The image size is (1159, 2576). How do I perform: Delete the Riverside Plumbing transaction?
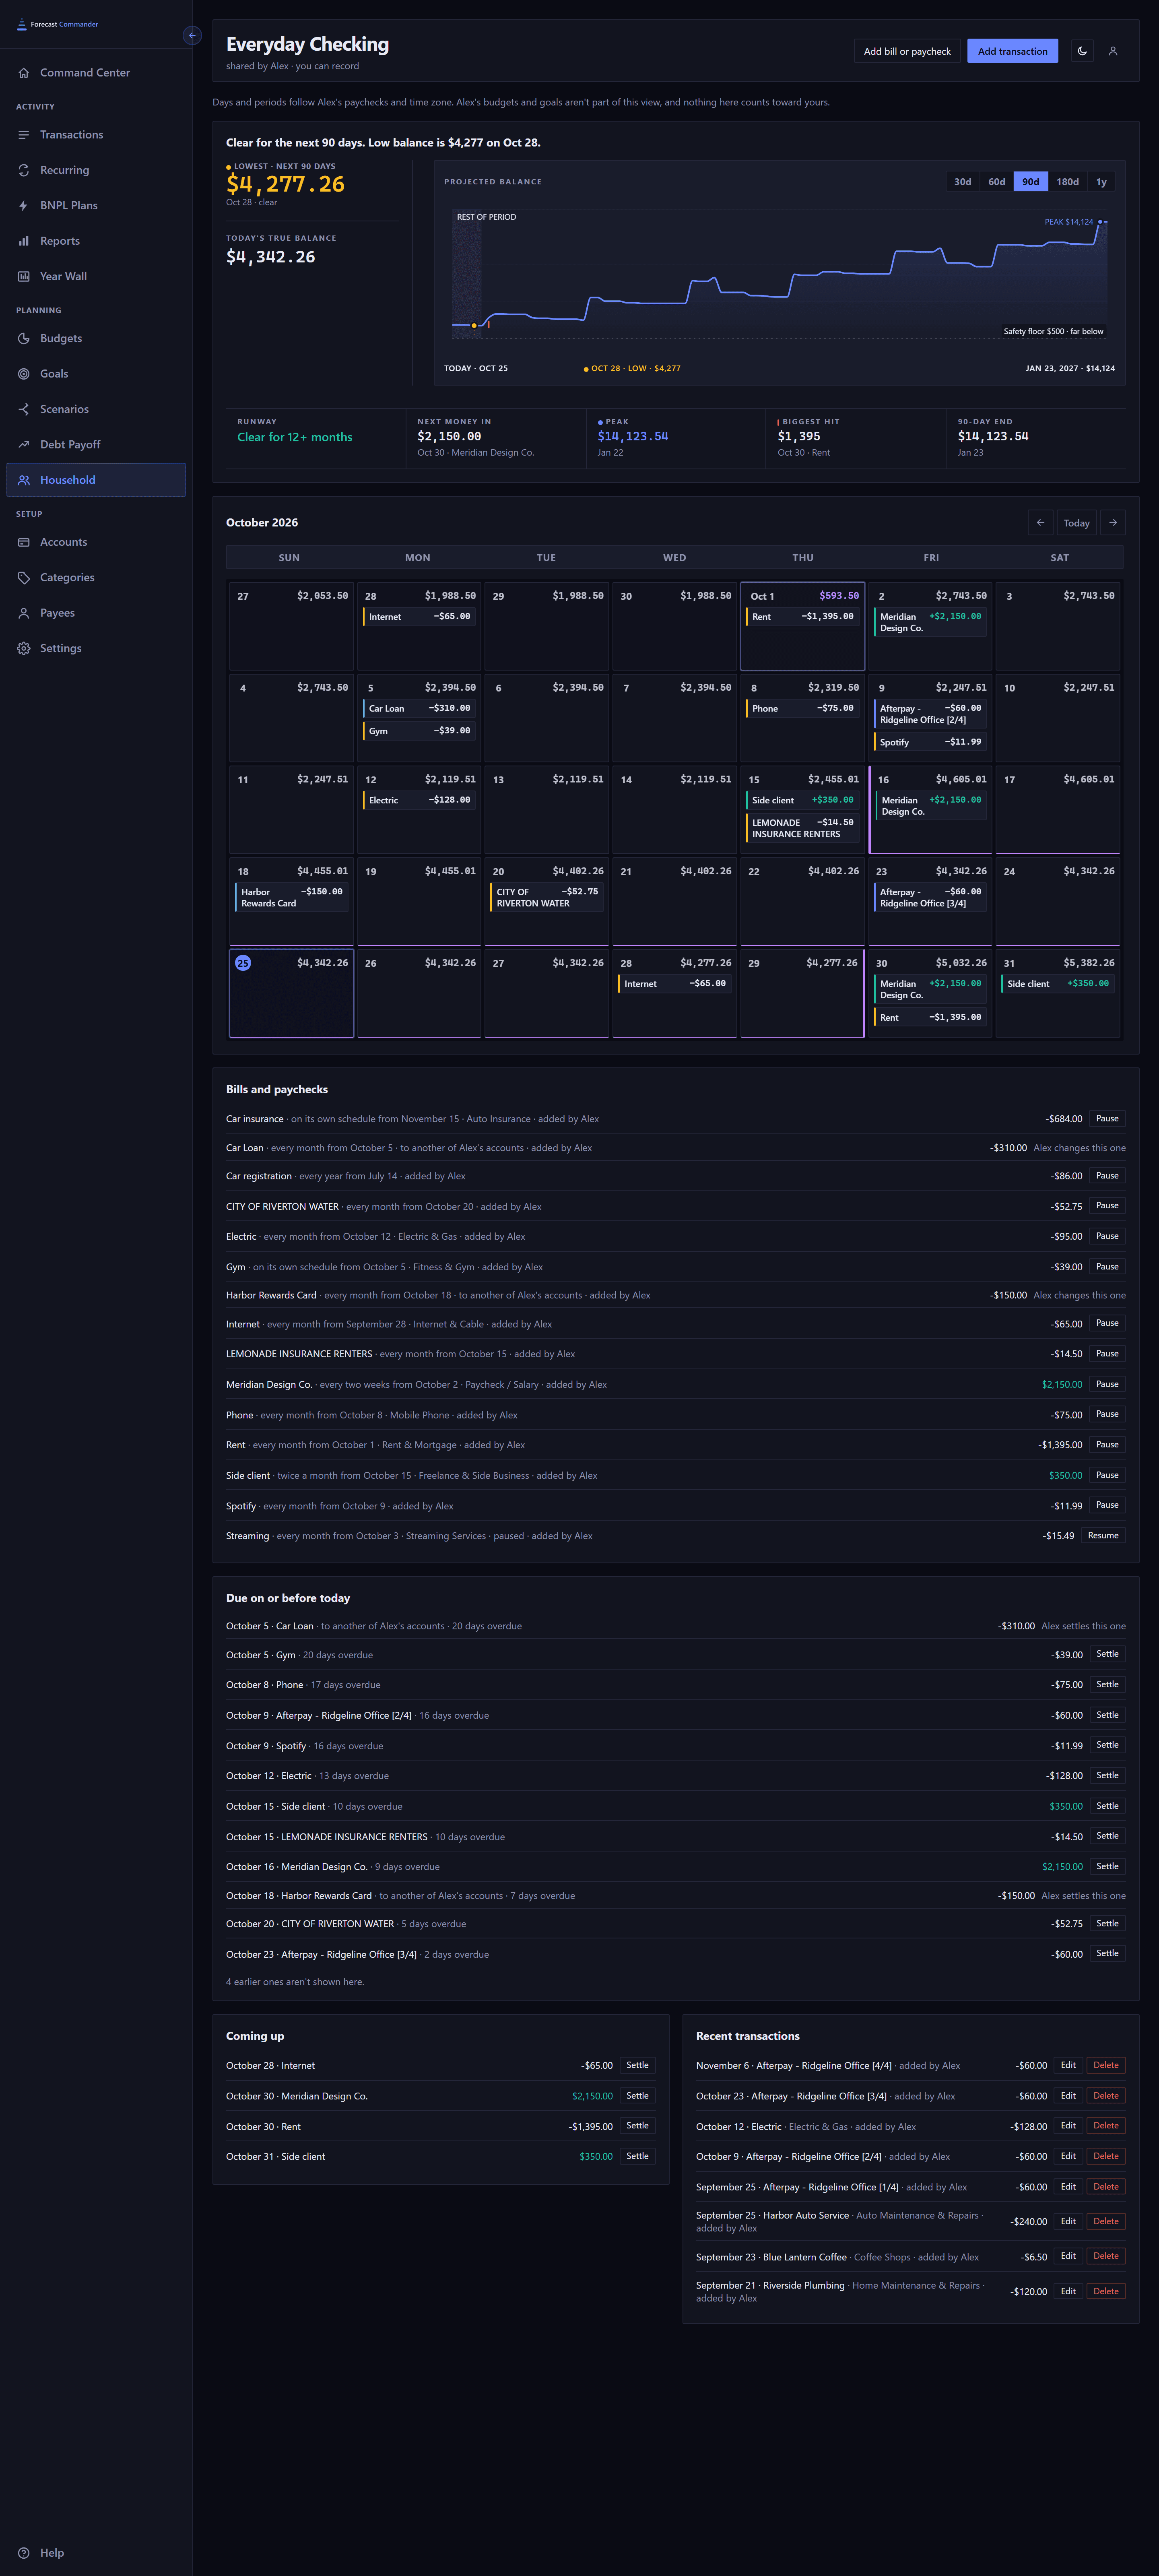tap(1106, 2291)
